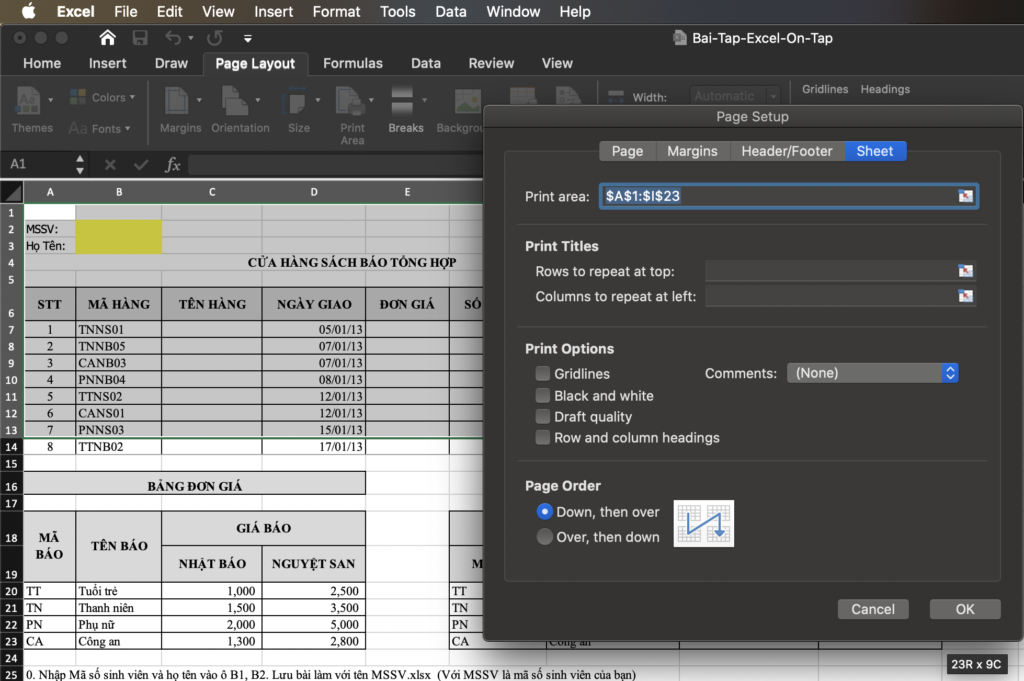
Task: Enable the Black and white checkbox
Action: (543, 396)
